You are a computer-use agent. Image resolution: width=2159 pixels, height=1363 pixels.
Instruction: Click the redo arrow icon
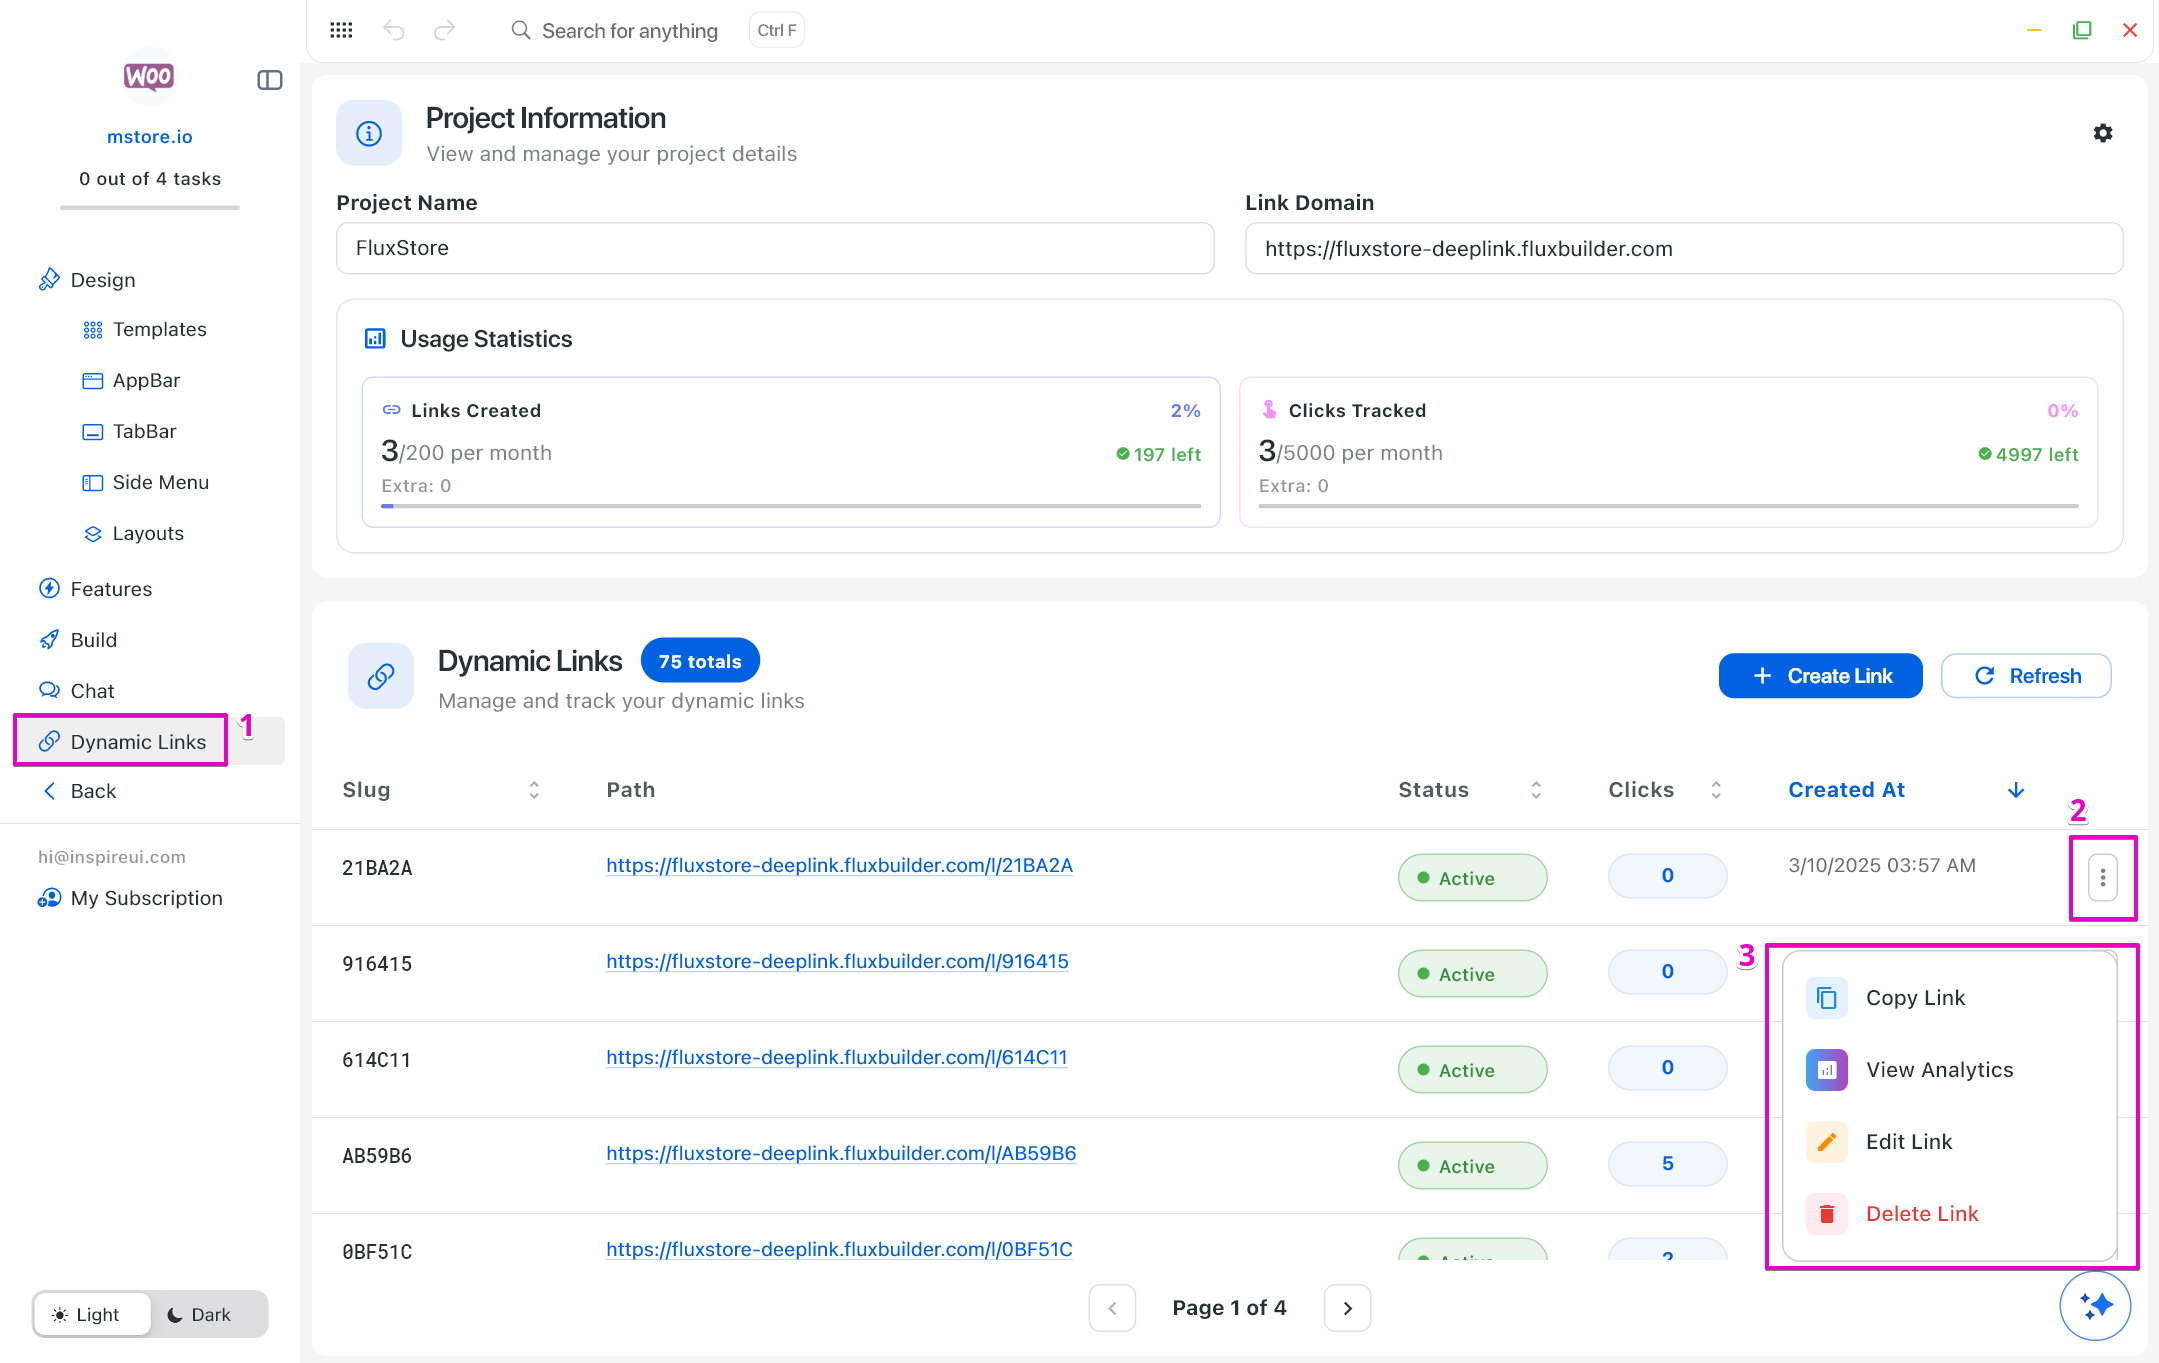pos(444,30)
